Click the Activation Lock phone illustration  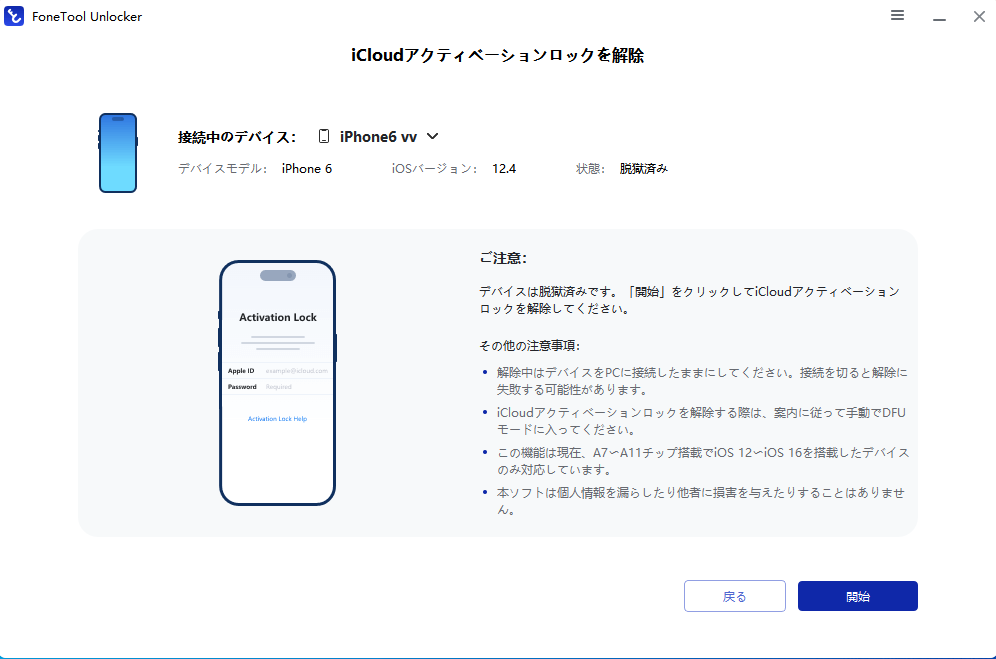277,385
